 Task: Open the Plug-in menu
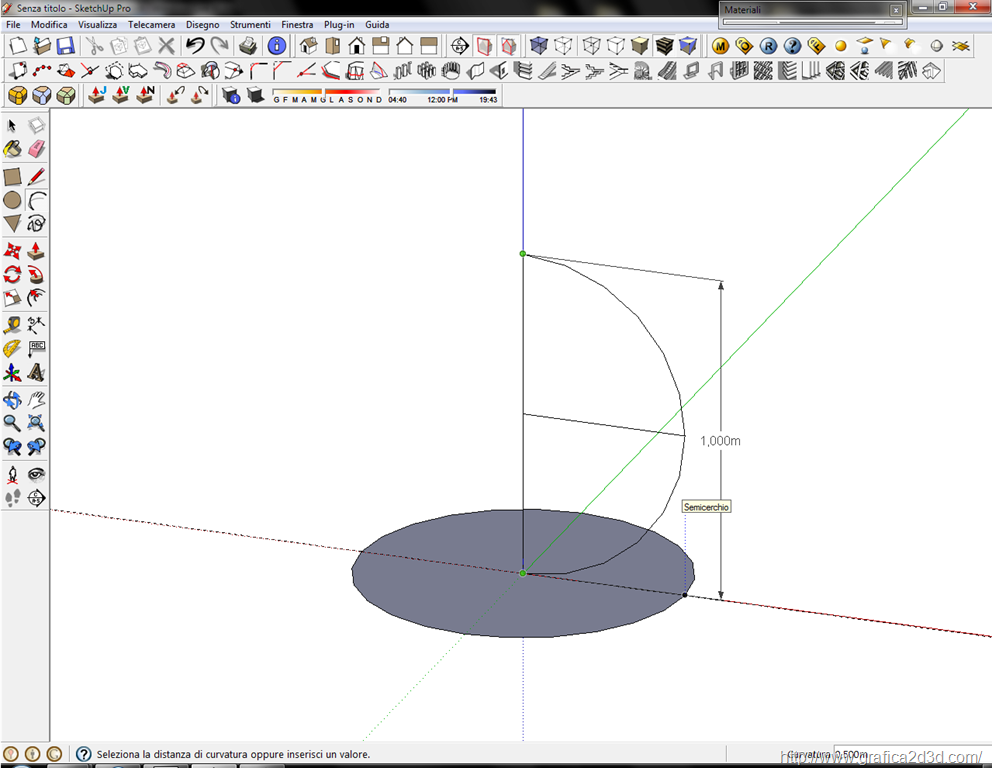tap(338, 24)
